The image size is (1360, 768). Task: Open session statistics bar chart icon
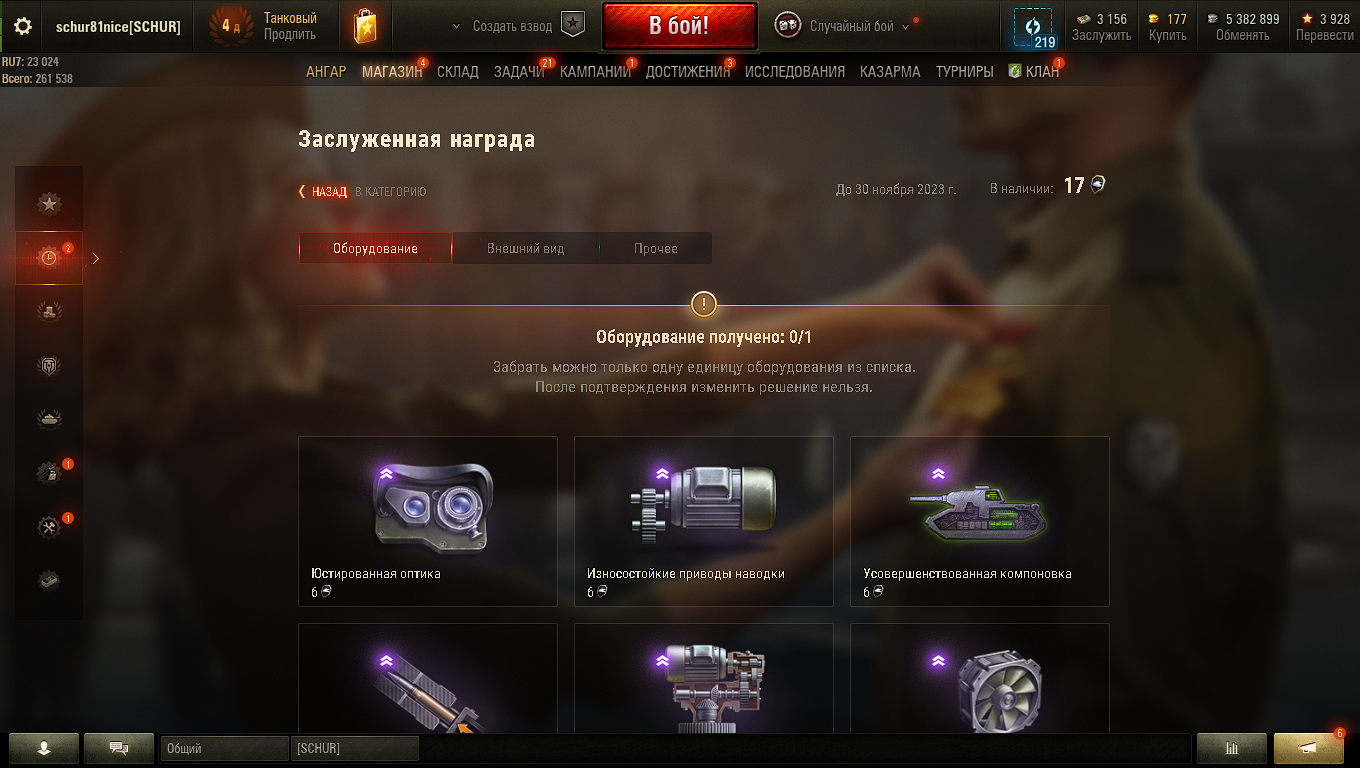(x=1232, y=747)
